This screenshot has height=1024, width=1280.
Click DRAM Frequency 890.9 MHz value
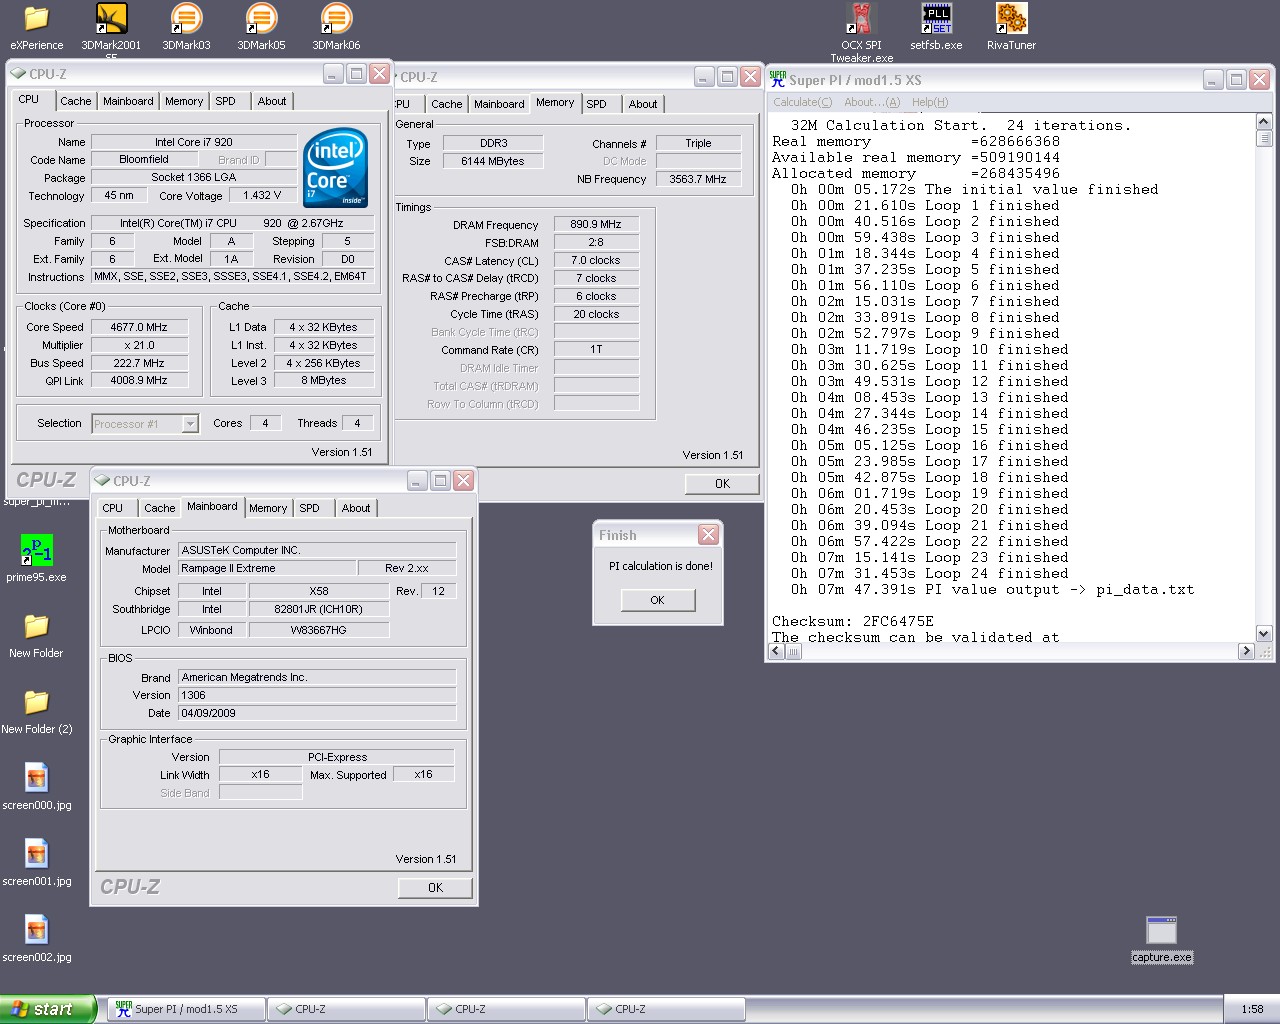pyautogui.click(x=596, y=224)
